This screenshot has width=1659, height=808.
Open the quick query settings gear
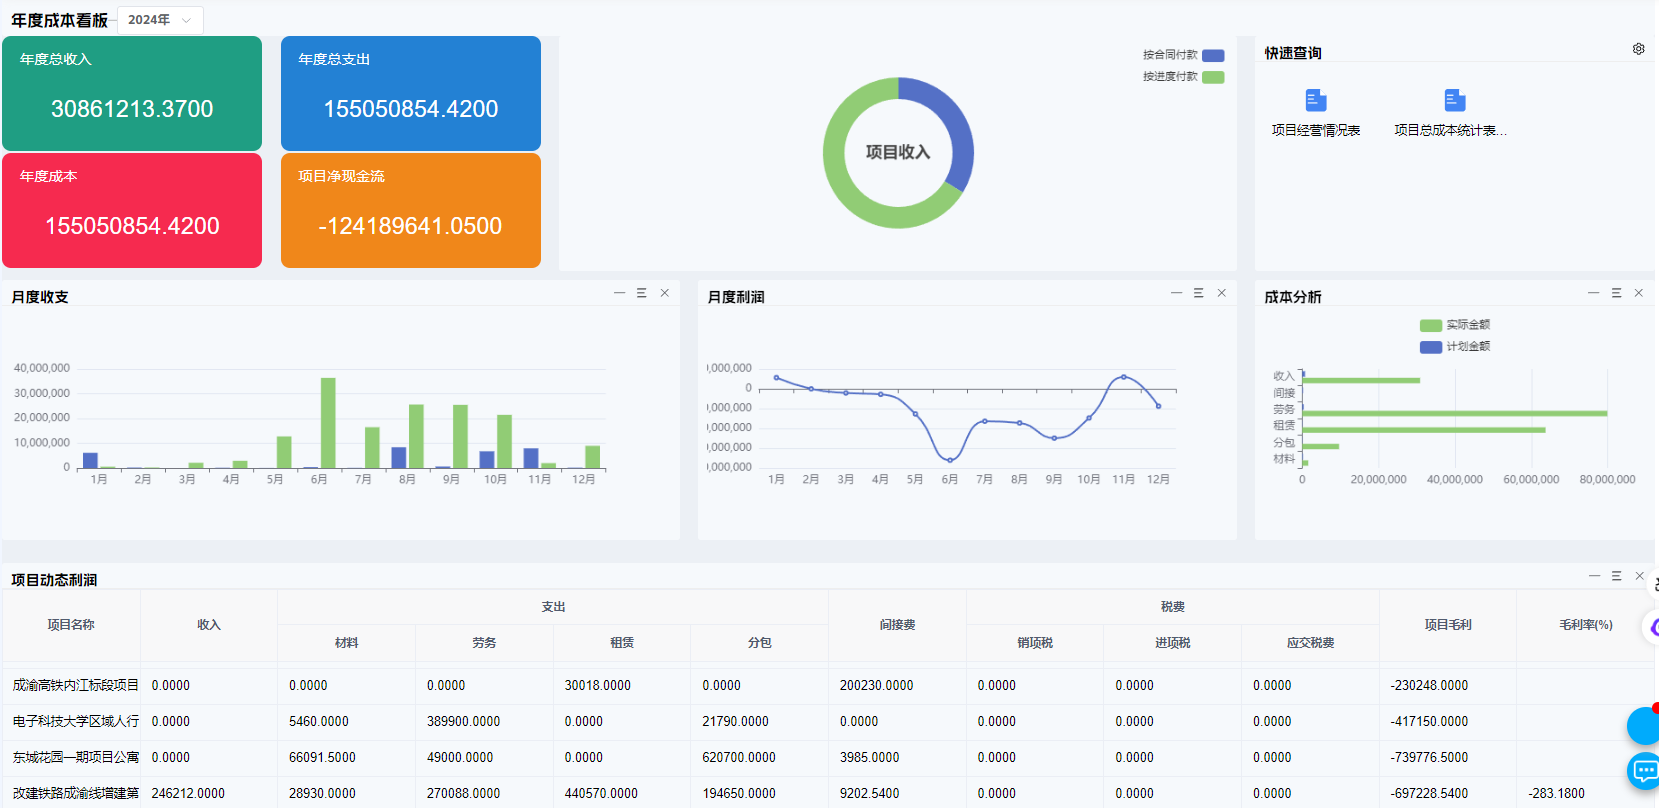(1638, 49)
